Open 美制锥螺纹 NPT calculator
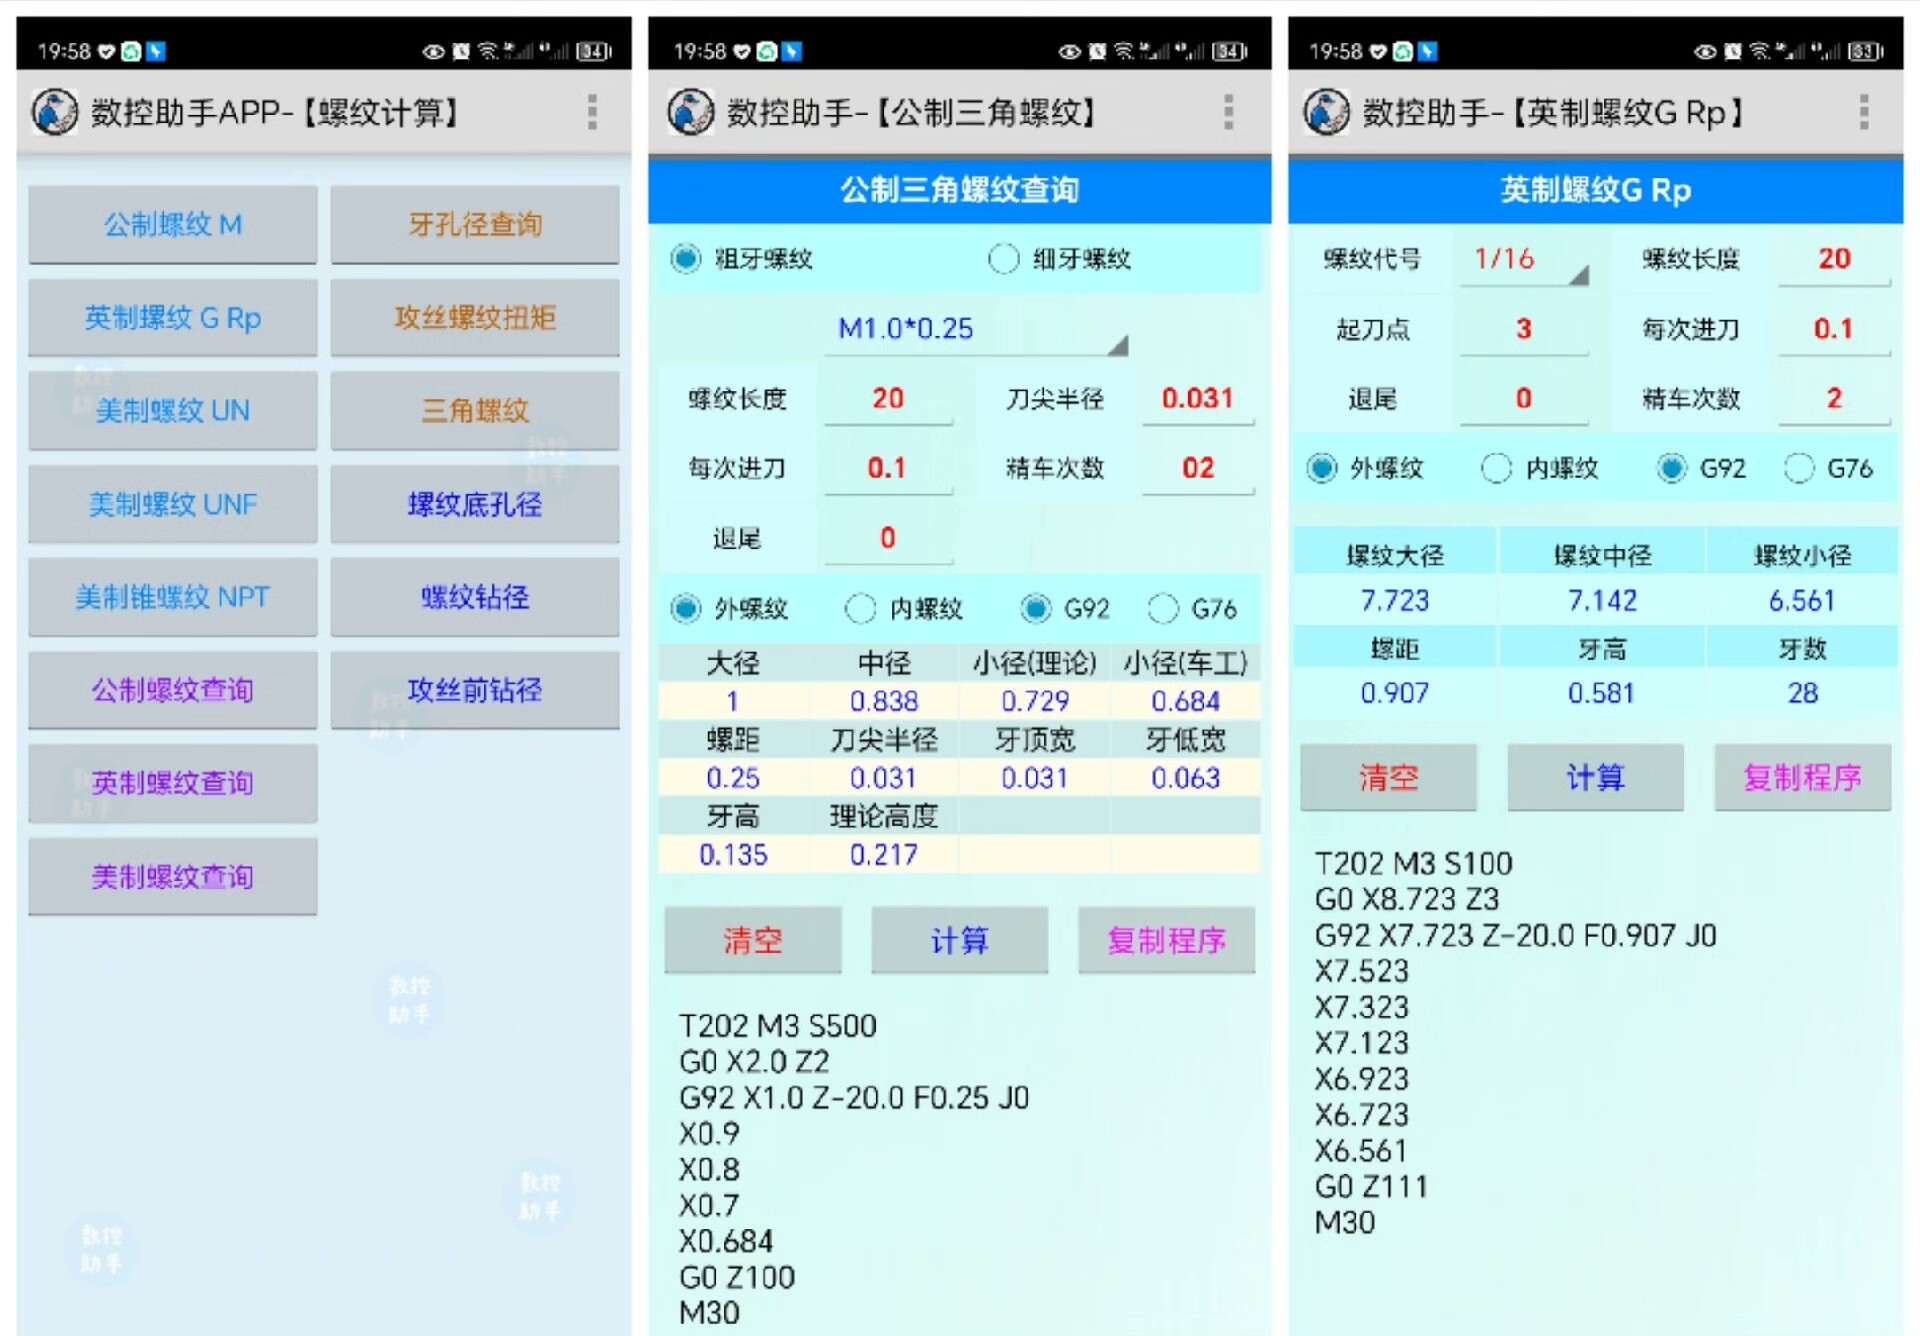1920x1336 pixels. coord(173,597)
